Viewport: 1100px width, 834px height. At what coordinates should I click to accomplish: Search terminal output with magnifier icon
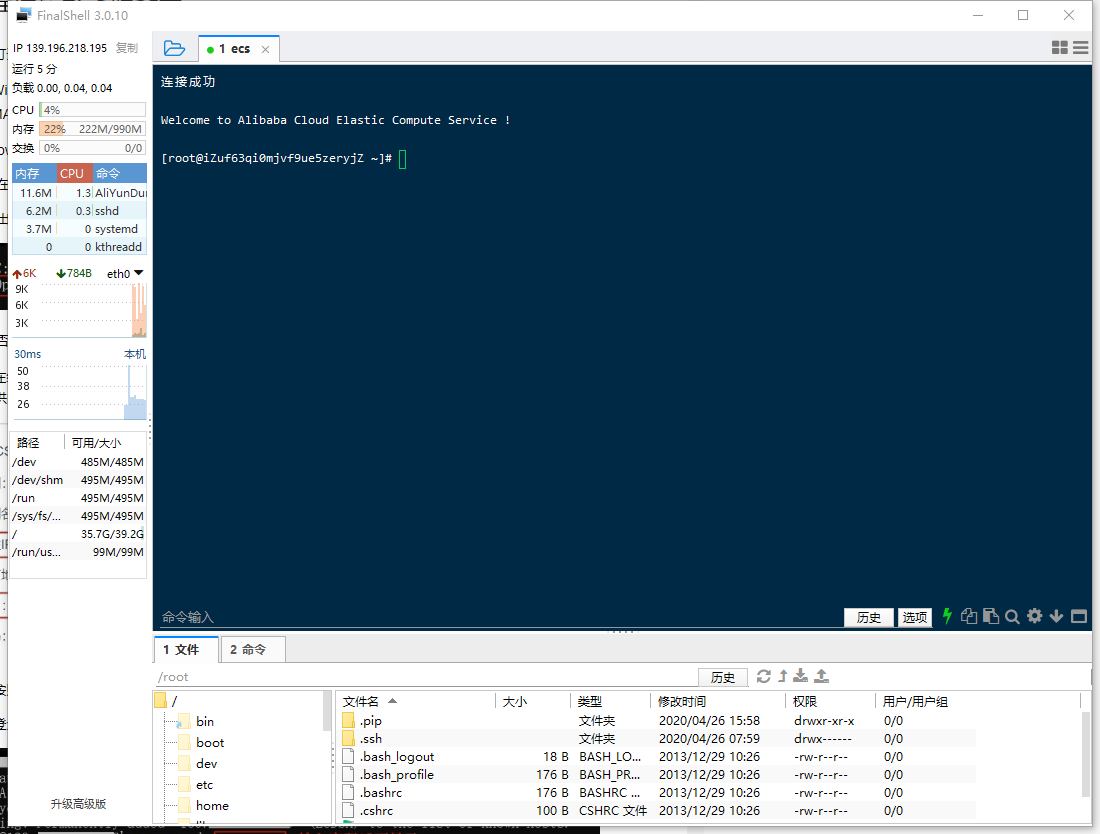1012,617
